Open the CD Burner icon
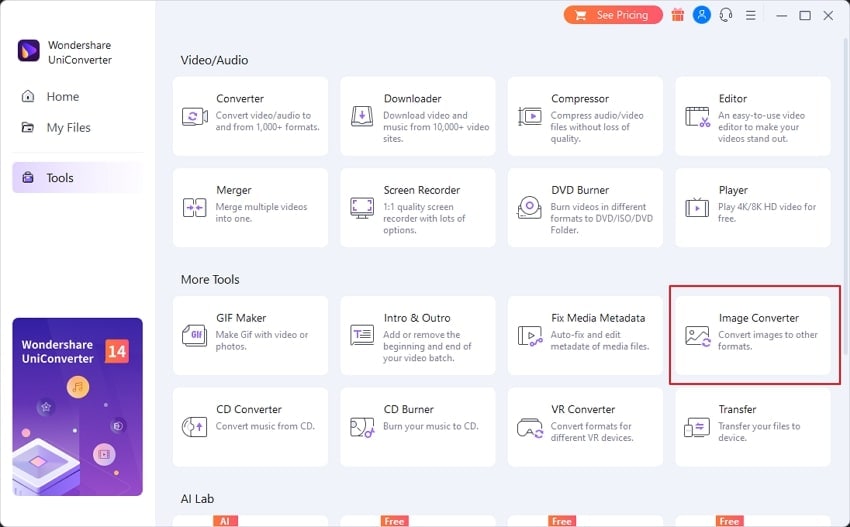 (362, 427)
